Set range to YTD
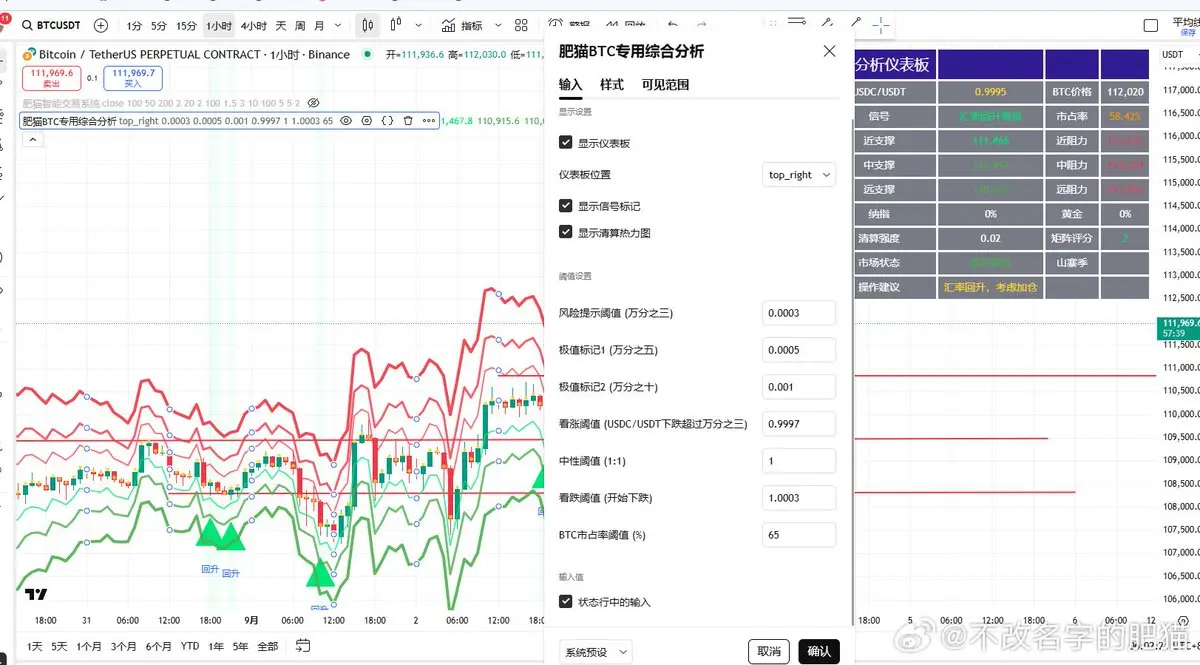1200x665 pixels. (x=190, y=646)
